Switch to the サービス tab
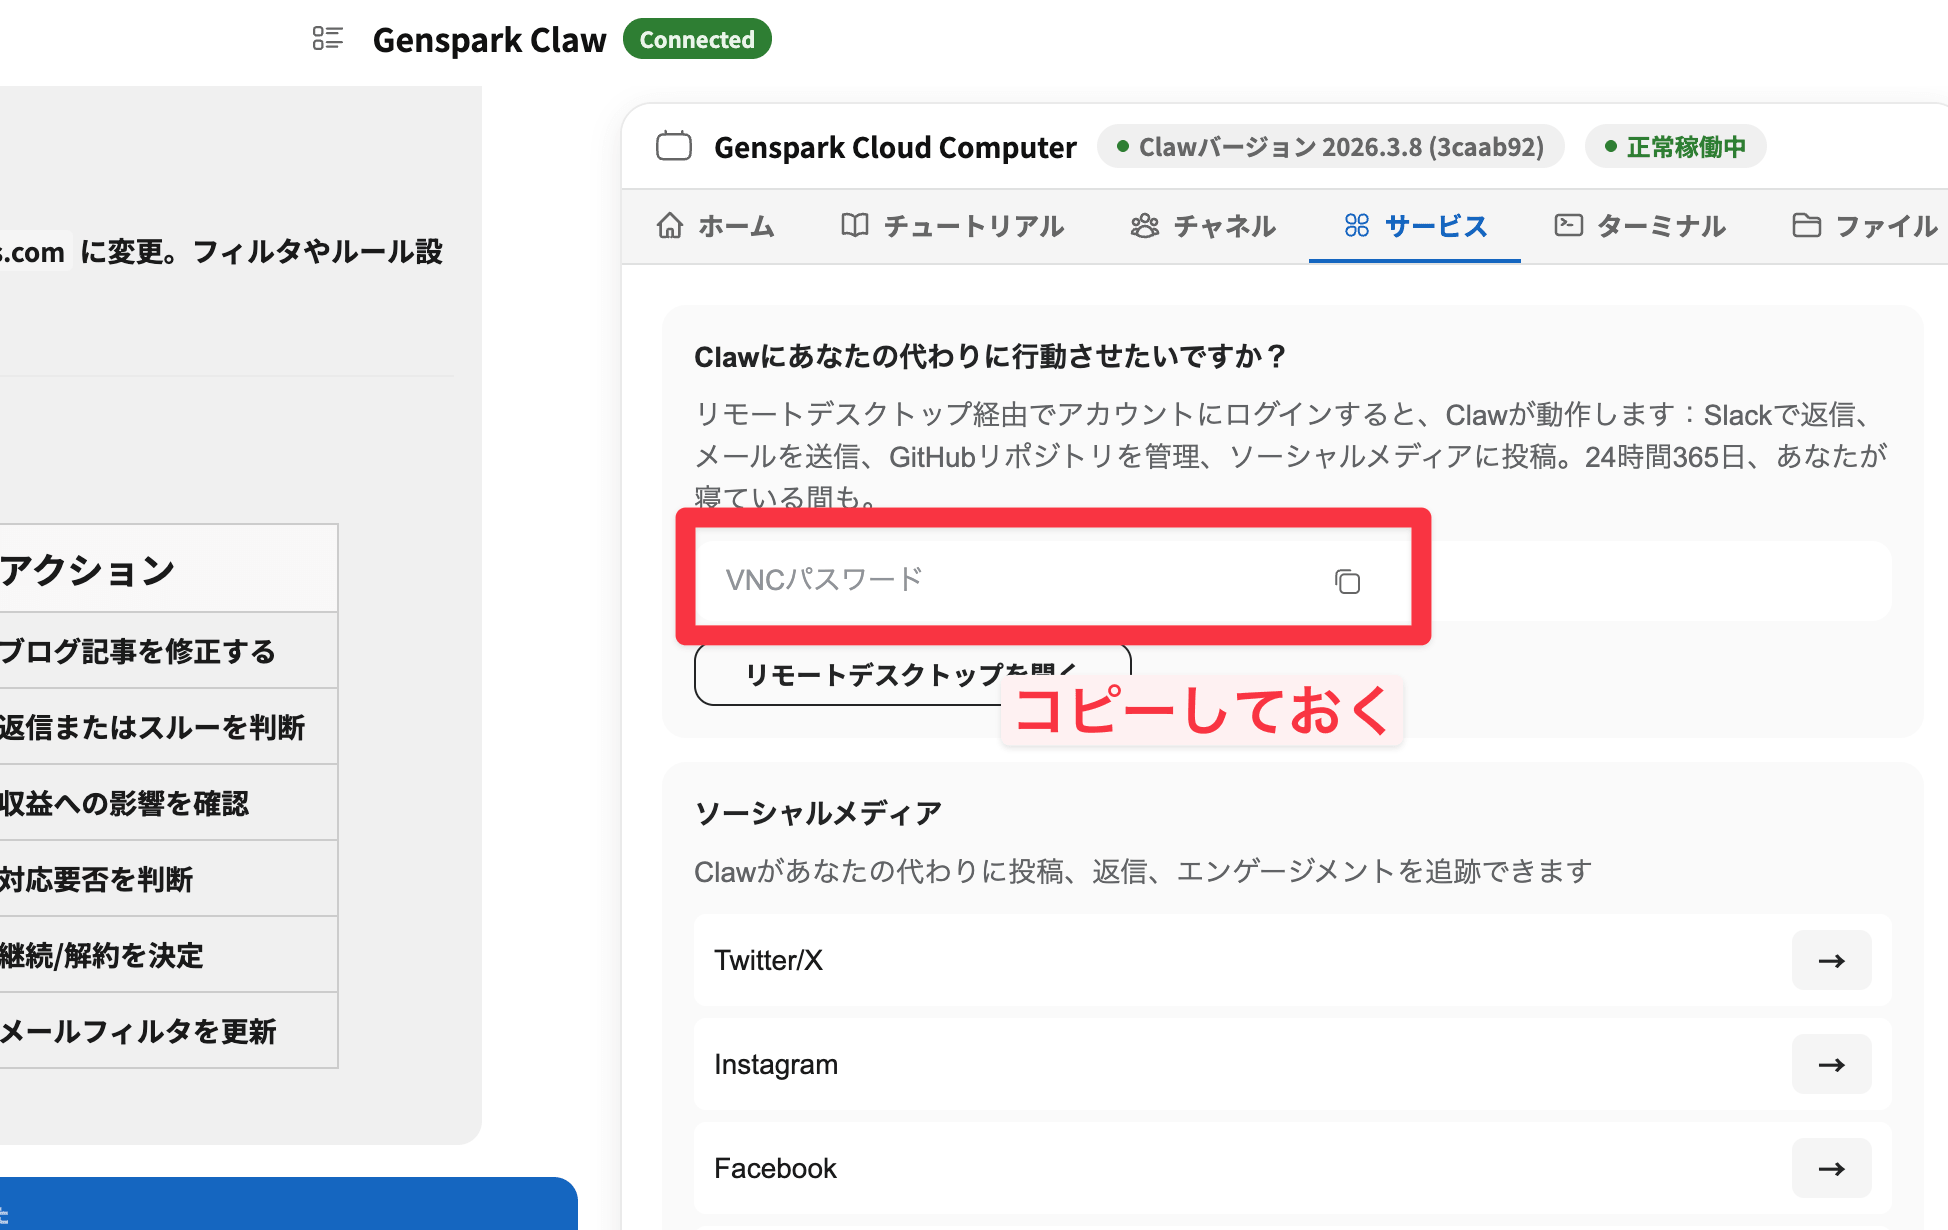Viewport: 1948px width, 1230px height. 1415,226
